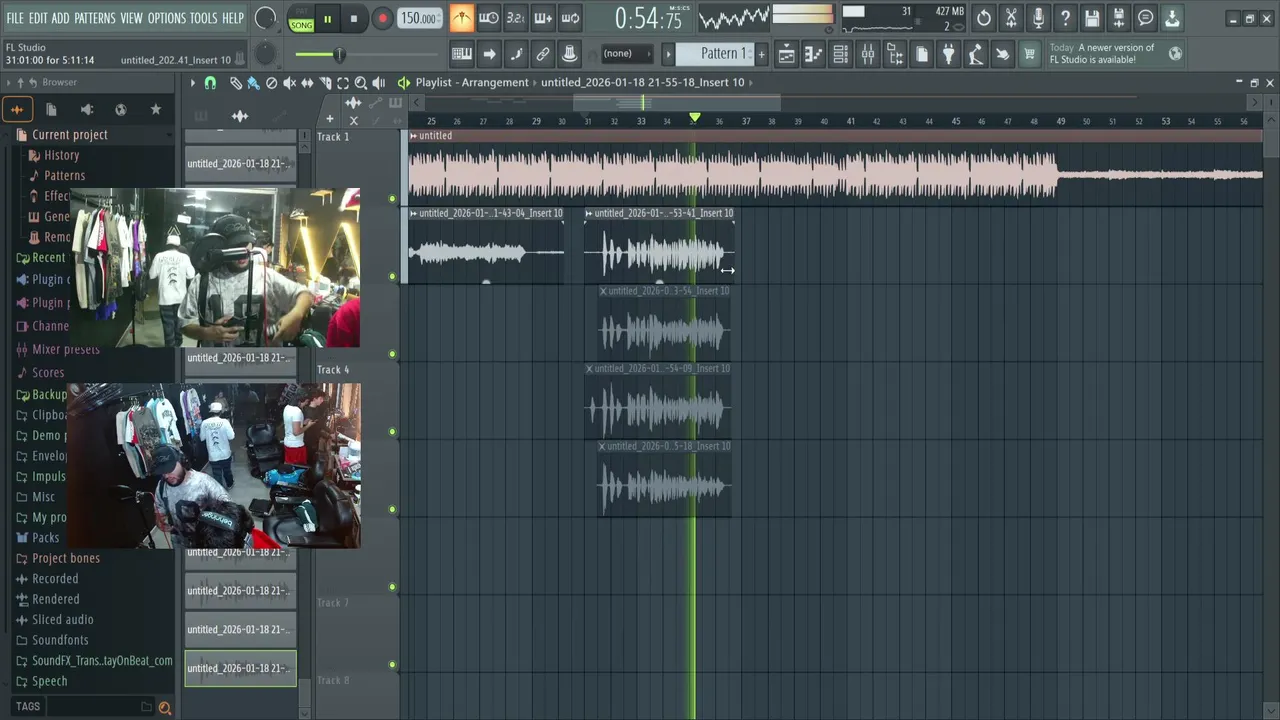This screenshot has height=720, width=1280.
Task: Open Plugin picker plug icon
Action: (948, 54)
